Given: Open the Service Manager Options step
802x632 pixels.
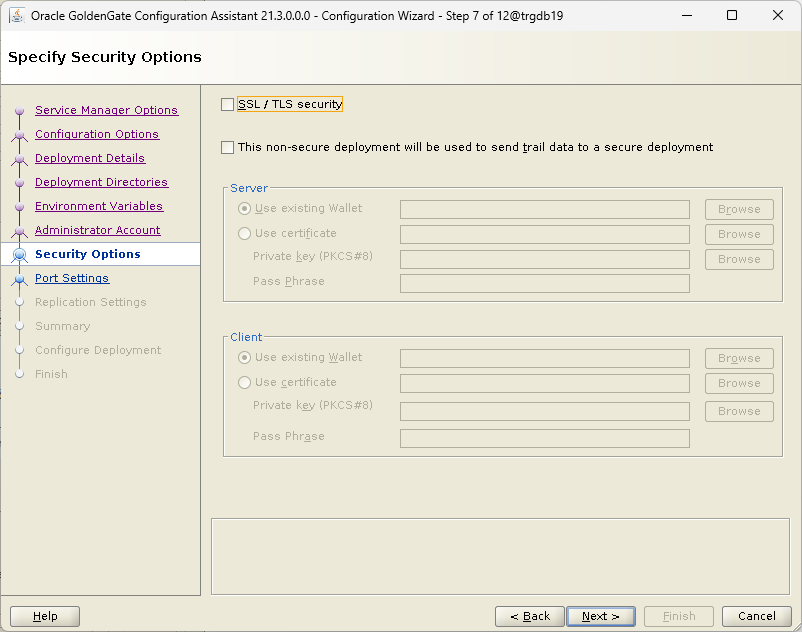Looking at the screenshot, I should (x=106, y=110).
